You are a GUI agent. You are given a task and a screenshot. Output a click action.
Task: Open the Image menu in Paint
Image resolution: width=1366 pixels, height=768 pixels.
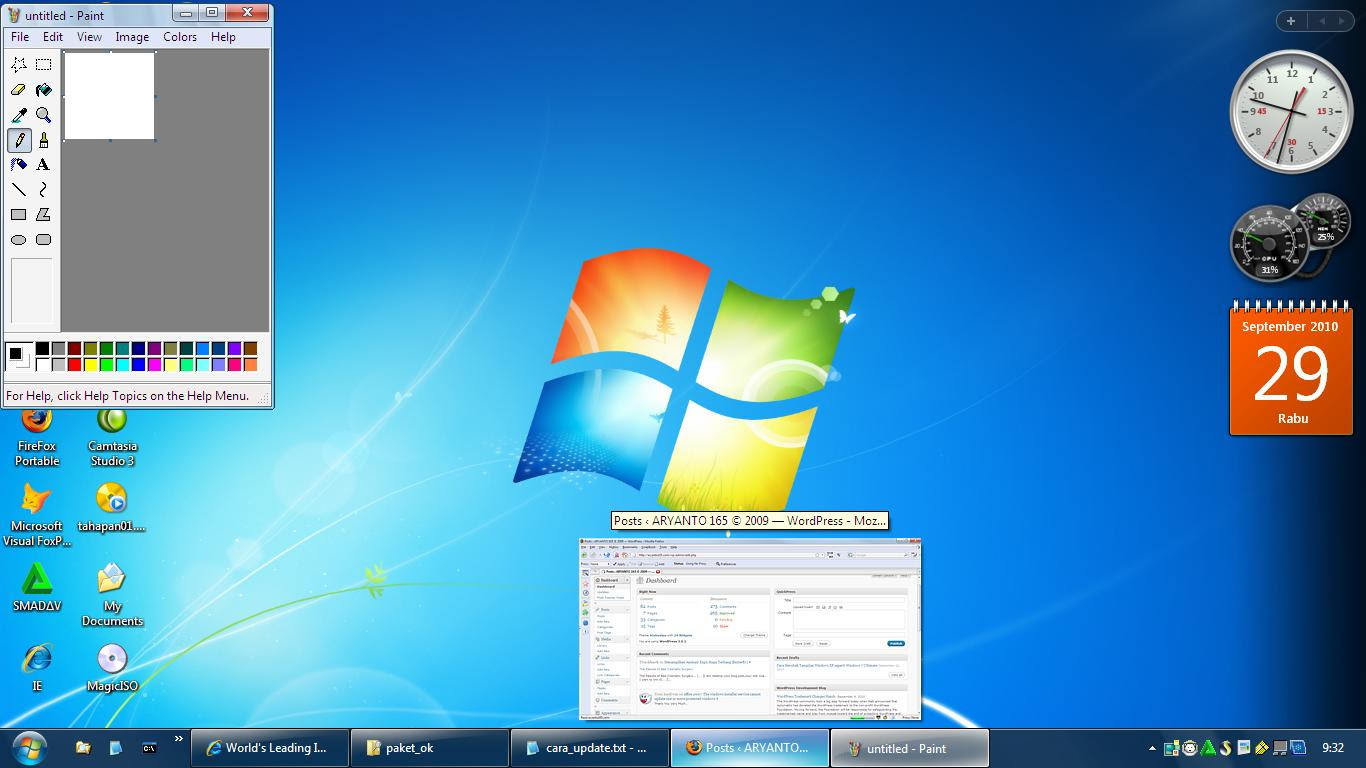[x=132, y=36]
